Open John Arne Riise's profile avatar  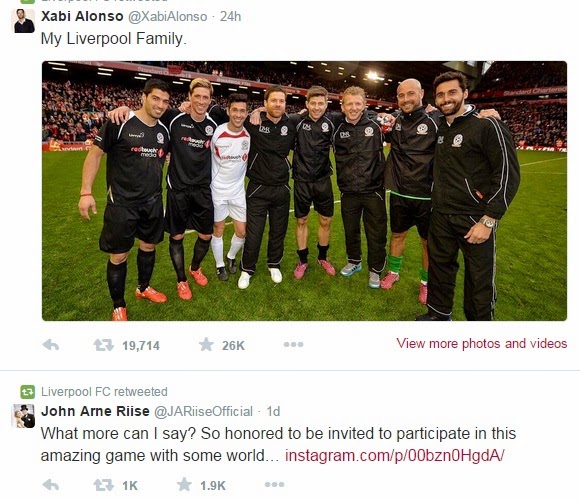point(24,416)
